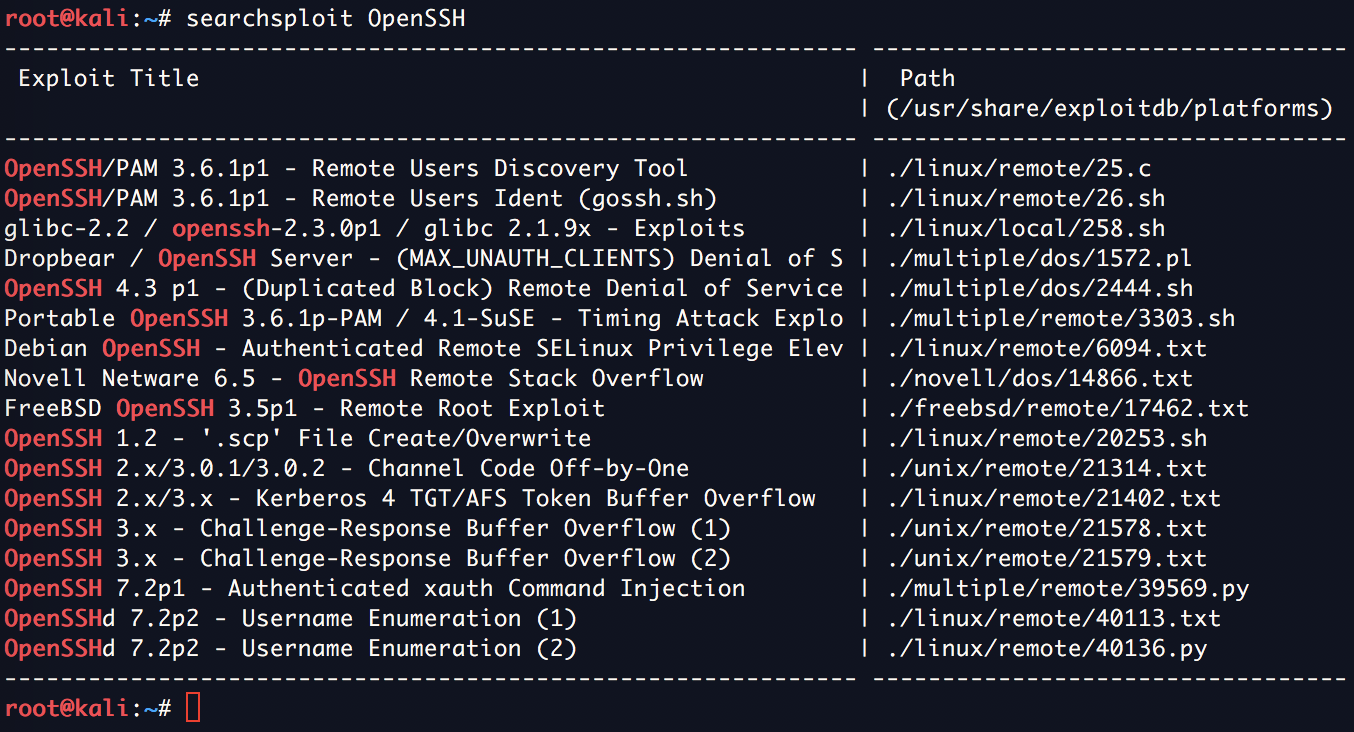The image size is (1354, 732).
Task: Click path './freebsd/remote/17462.txt'
Action: tap(1067, 408)
